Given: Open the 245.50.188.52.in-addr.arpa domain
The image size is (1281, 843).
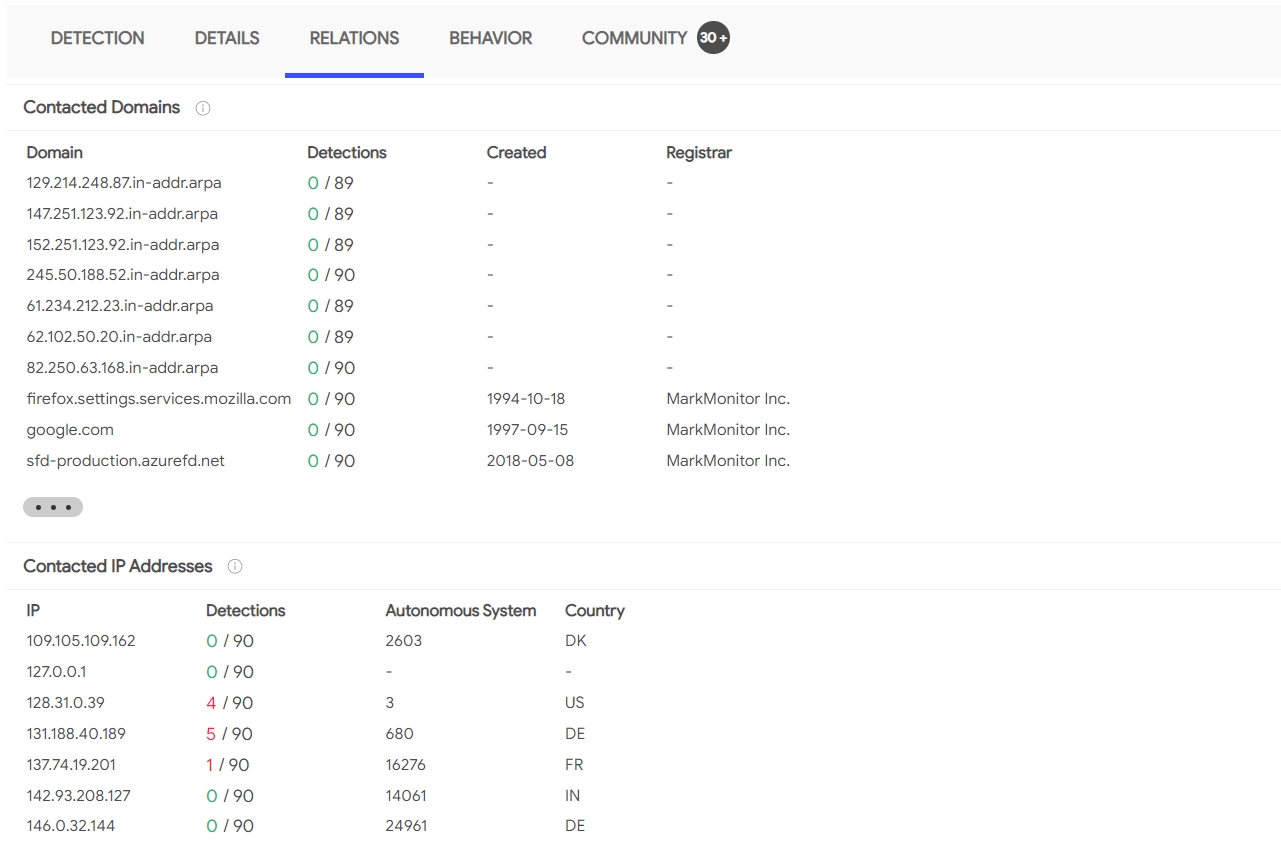Looking at the screenshot, I should (123, 275).
